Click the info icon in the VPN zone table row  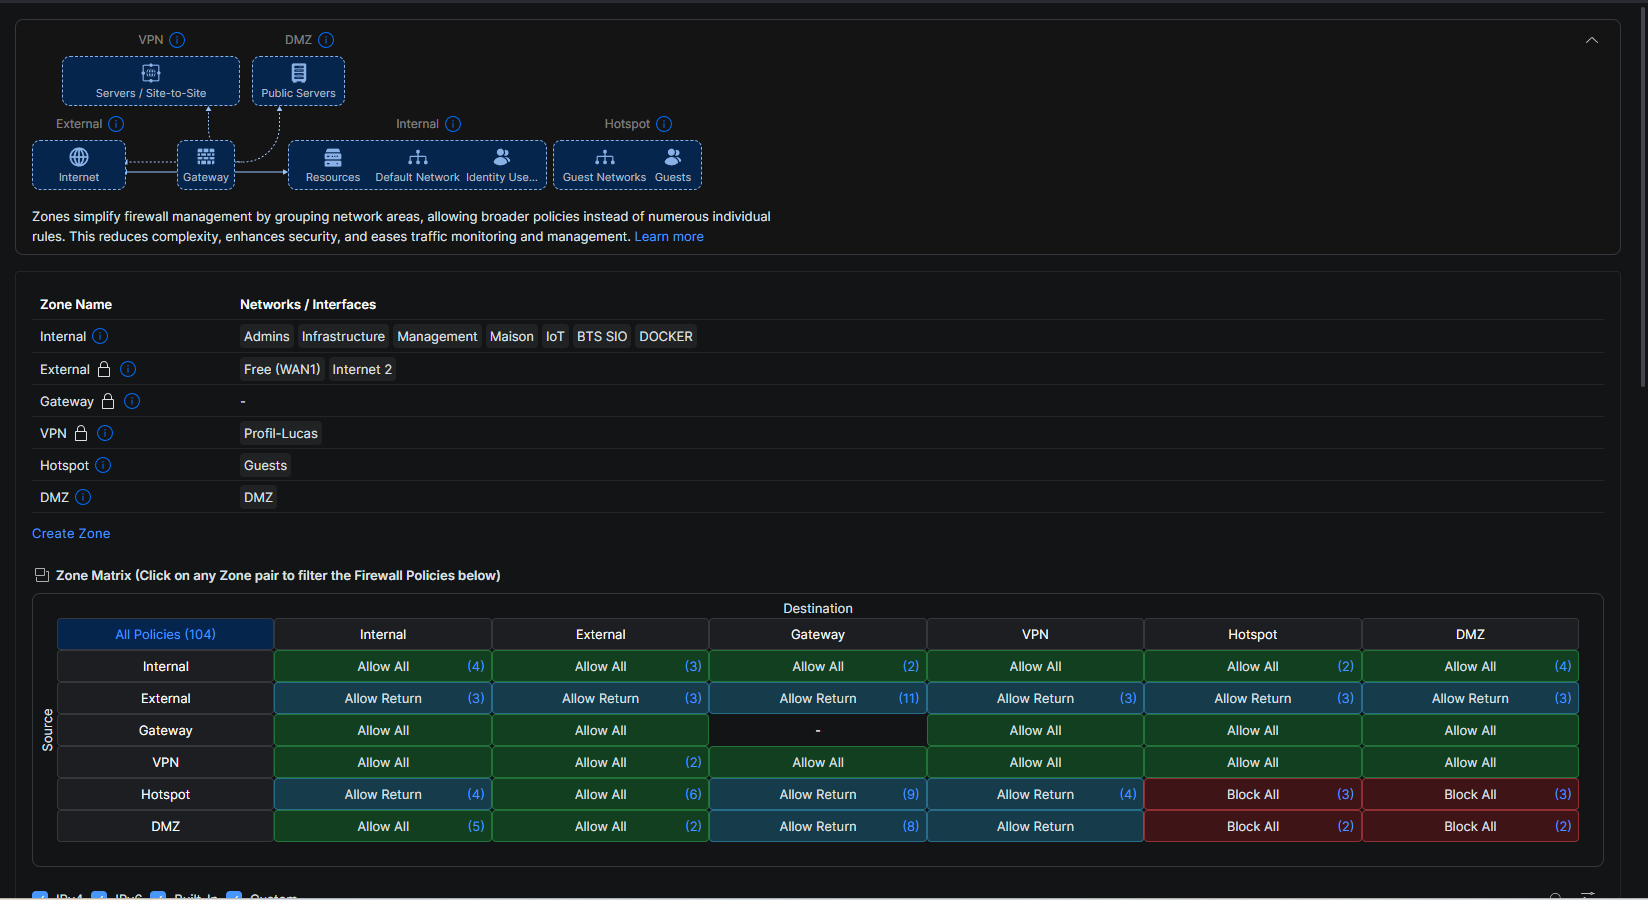pyautogui.click(x=105, y=433)
